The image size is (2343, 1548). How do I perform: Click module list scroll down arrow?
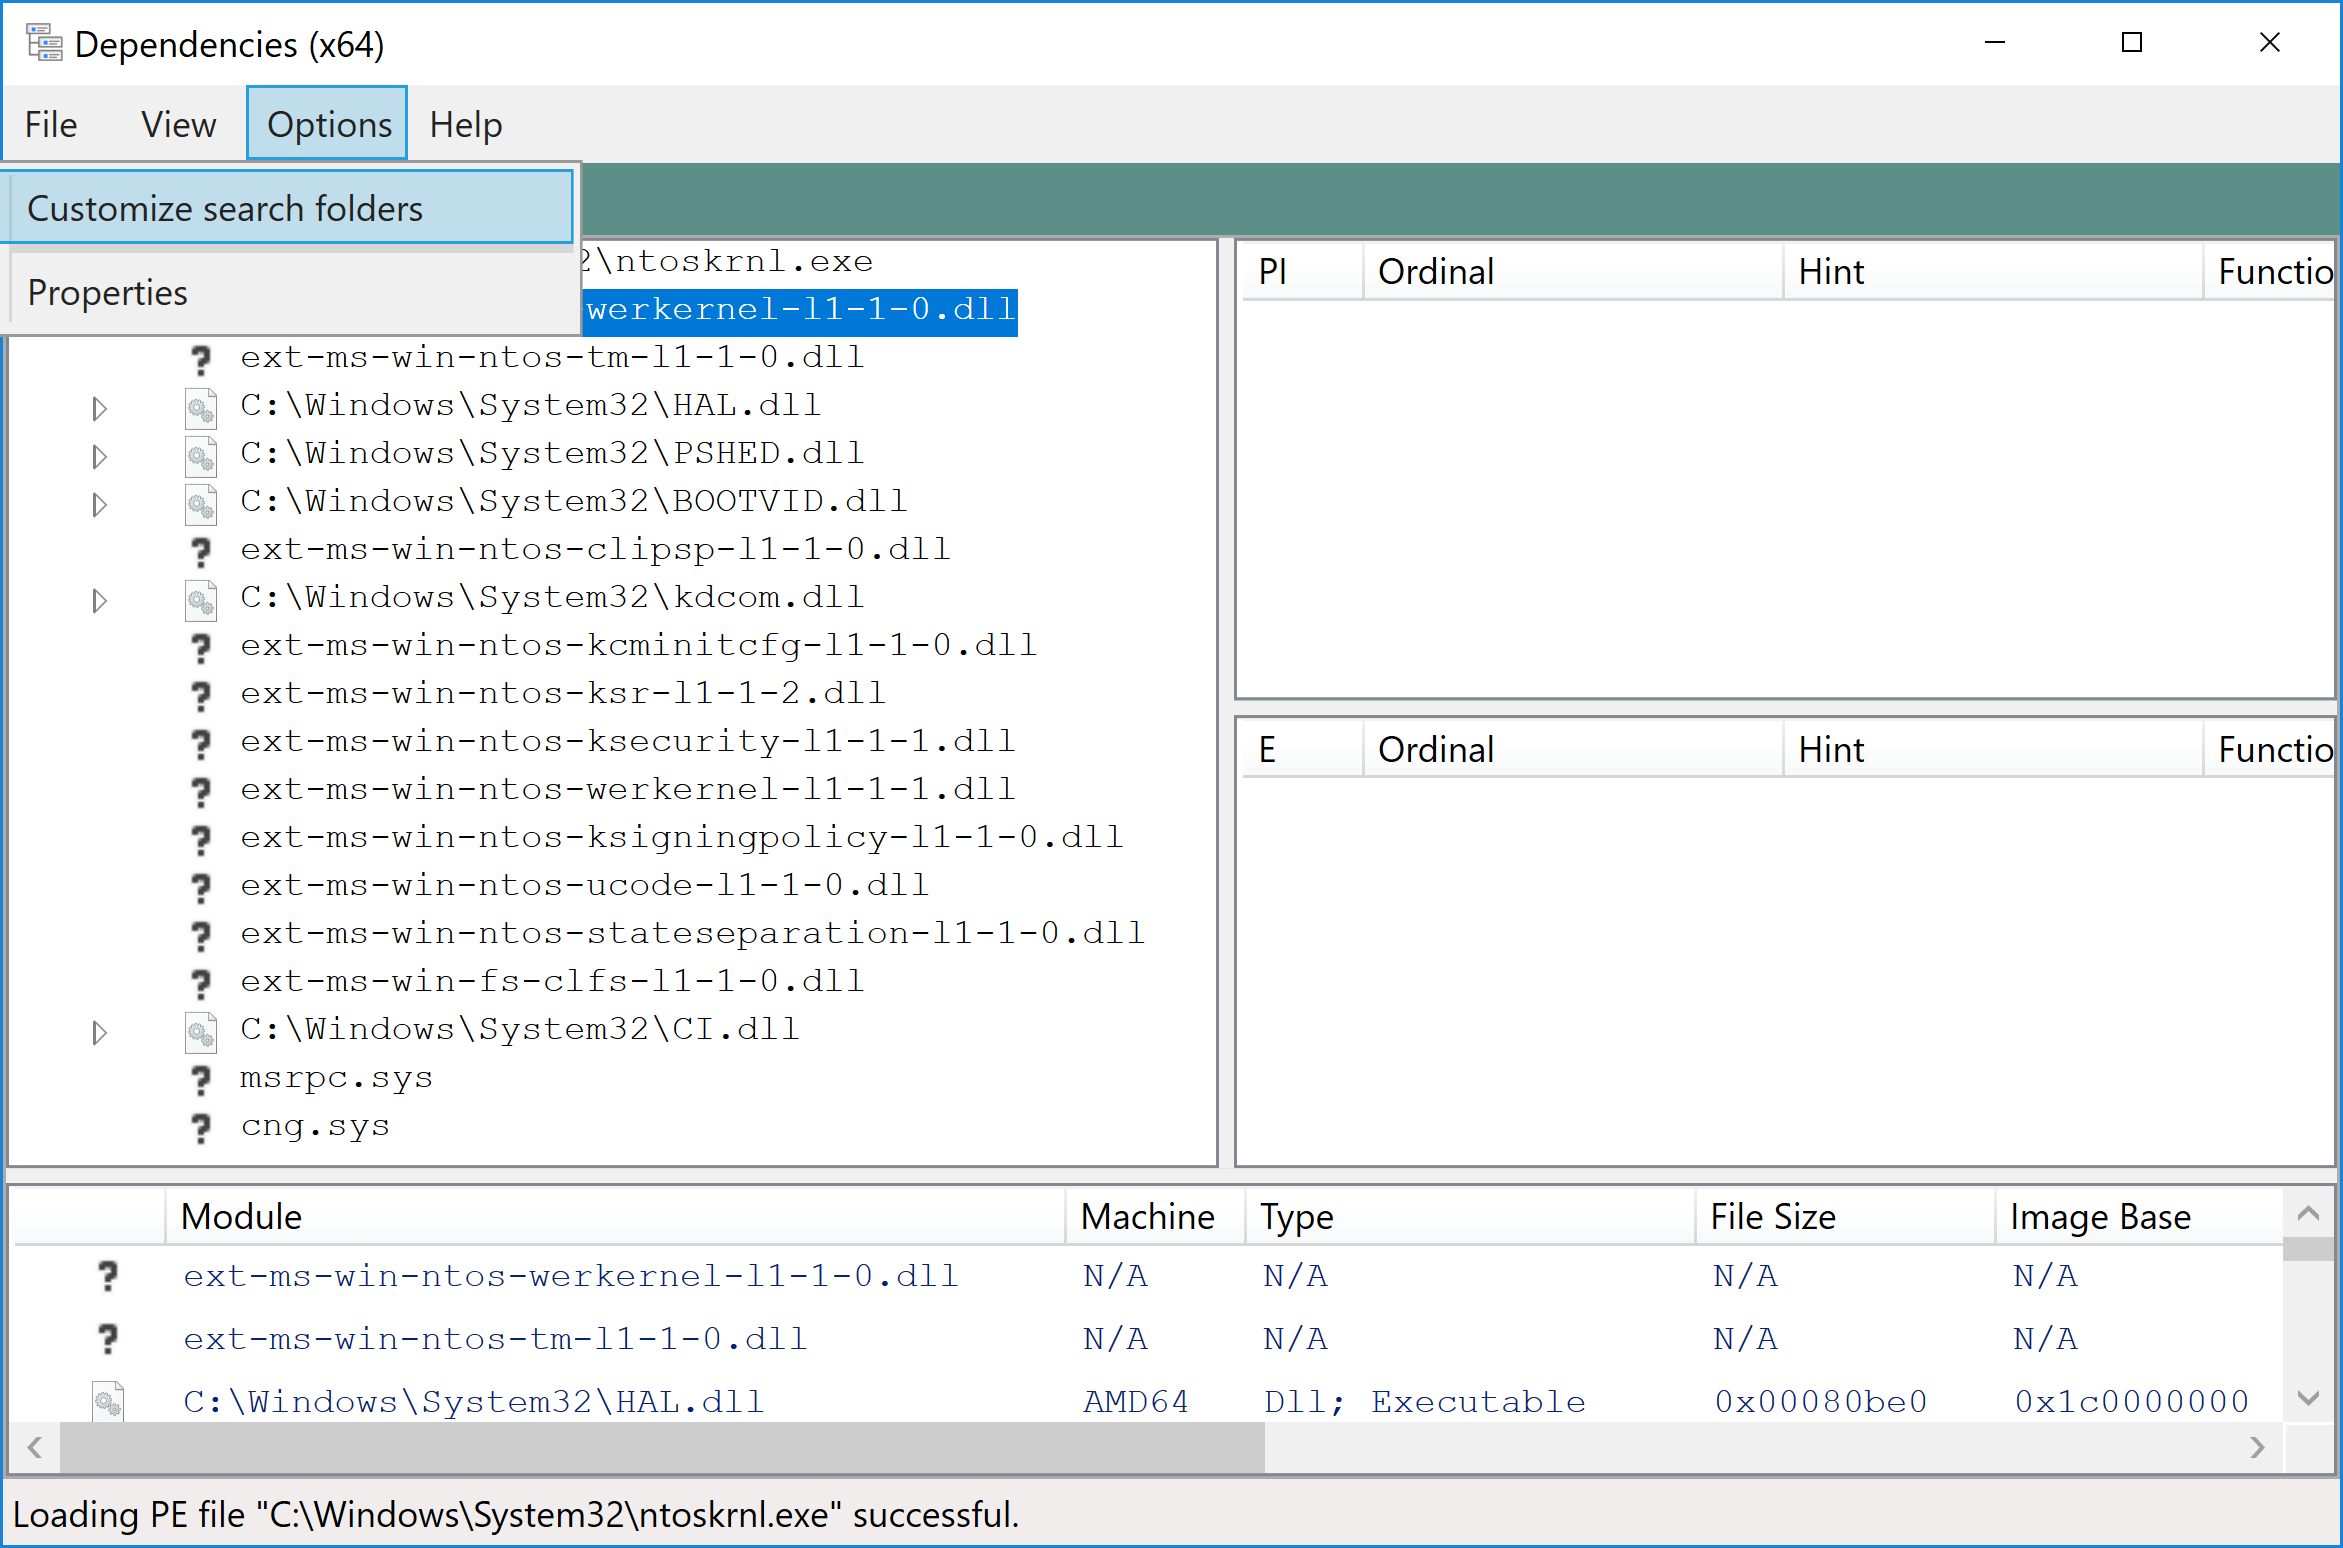(2308, 1398)
